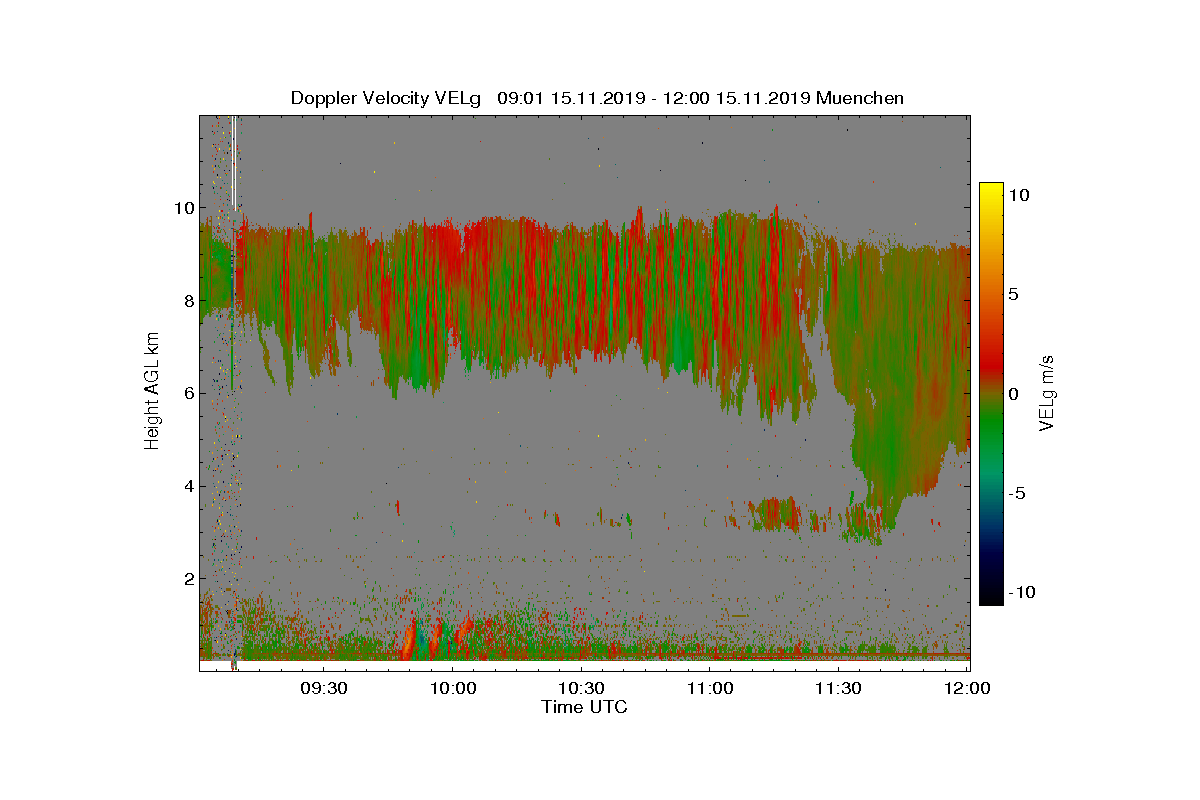The height and width of the screenshot is (800, 1200).
Task: Click the "11:00" time tick label
Action: click(709, 688)
